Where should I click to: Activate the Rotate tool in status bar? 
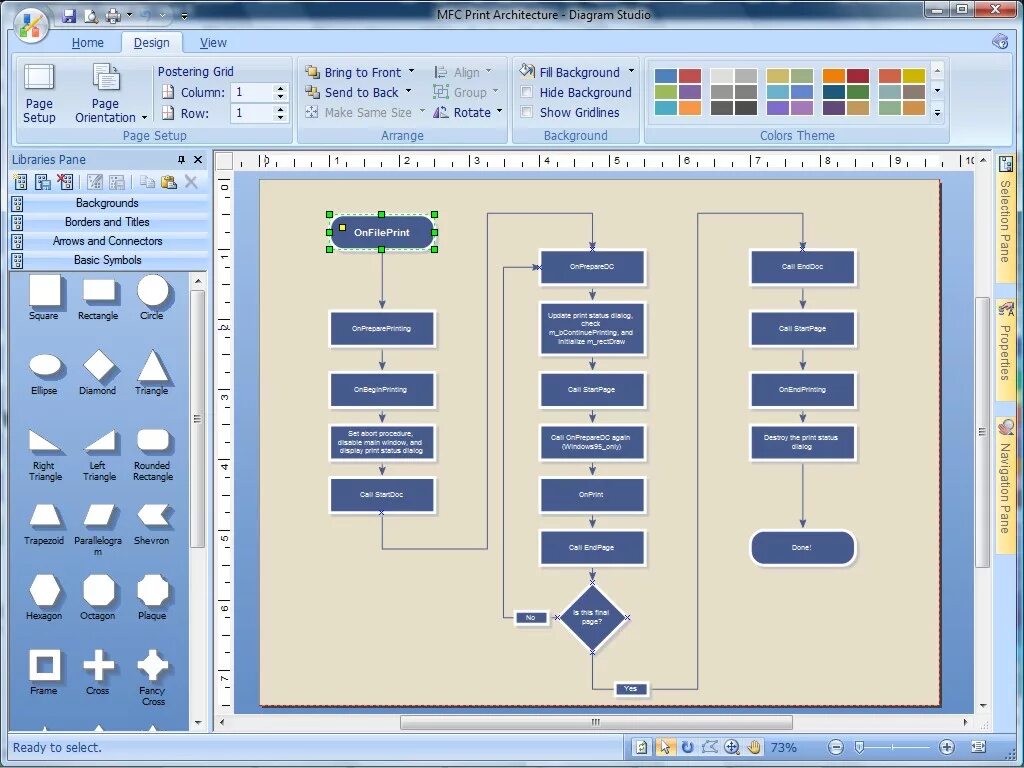click(x=687, y=747)
